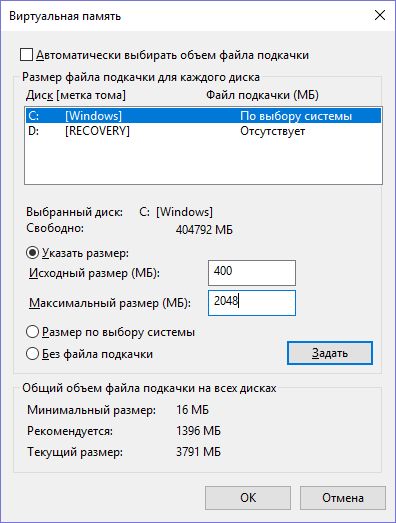
Task: Apply the size with the Задать button
Action: click(x=330, y=353)
